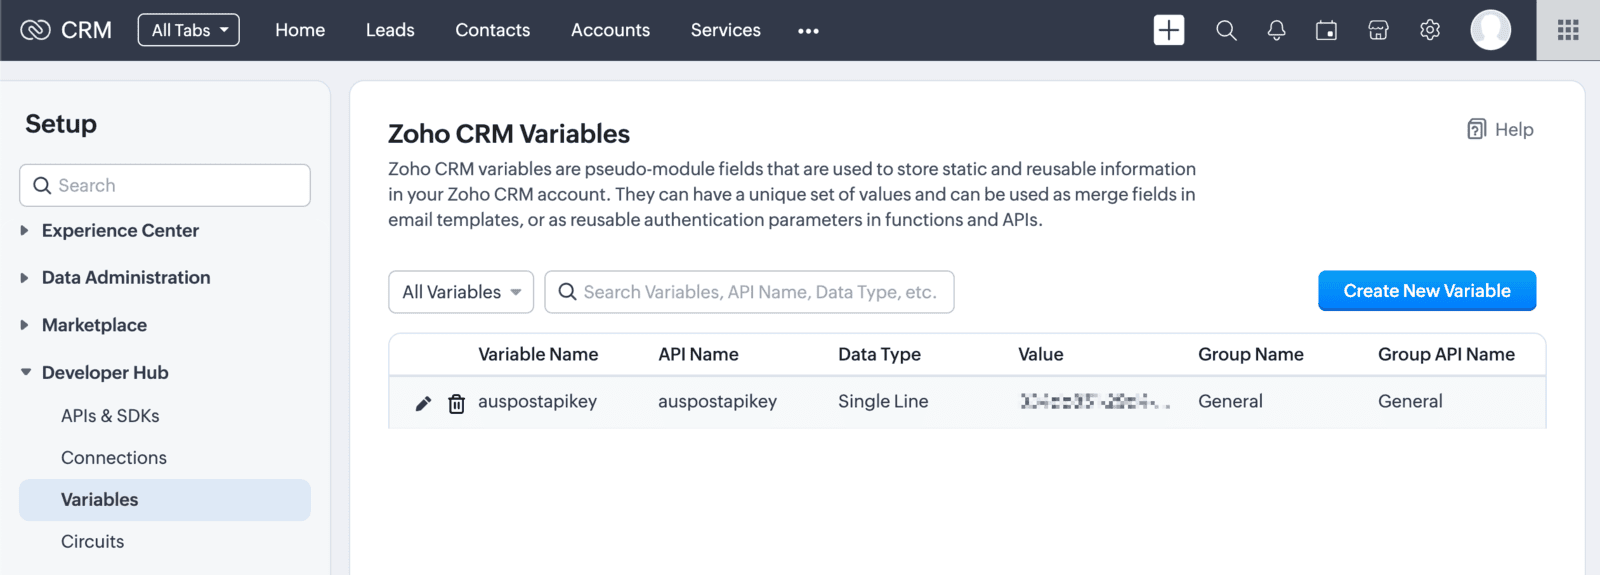The height and width of the screenshot is (575, 1600).
Task: Open APIs & SDKs in Developer Hub
Action: (110, 415)
